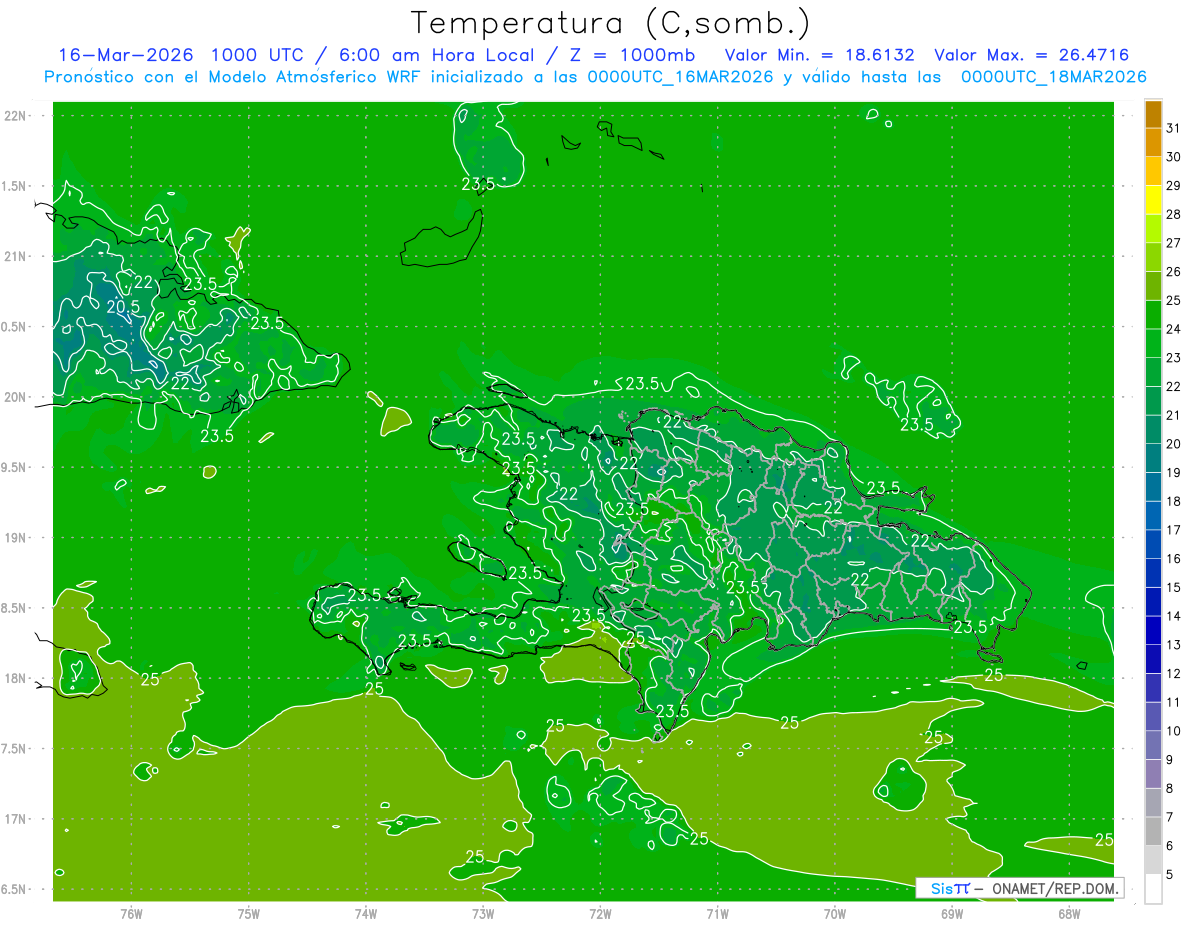The height and width of the screenshot is (927, 1200).
Task: Pick the orange swatch between 30 and 31
Action: [x=1153, y=143]
